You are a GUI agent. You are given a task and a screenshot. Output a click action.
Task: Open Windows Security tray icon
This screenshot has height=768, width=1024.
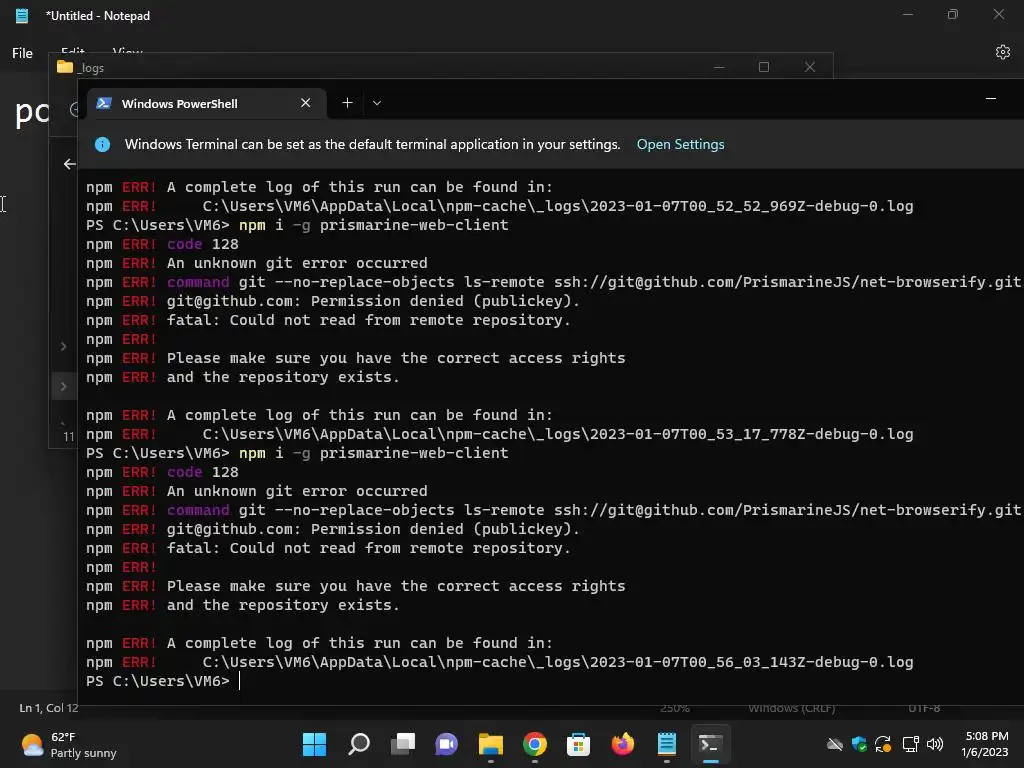(x=859, y=744)
